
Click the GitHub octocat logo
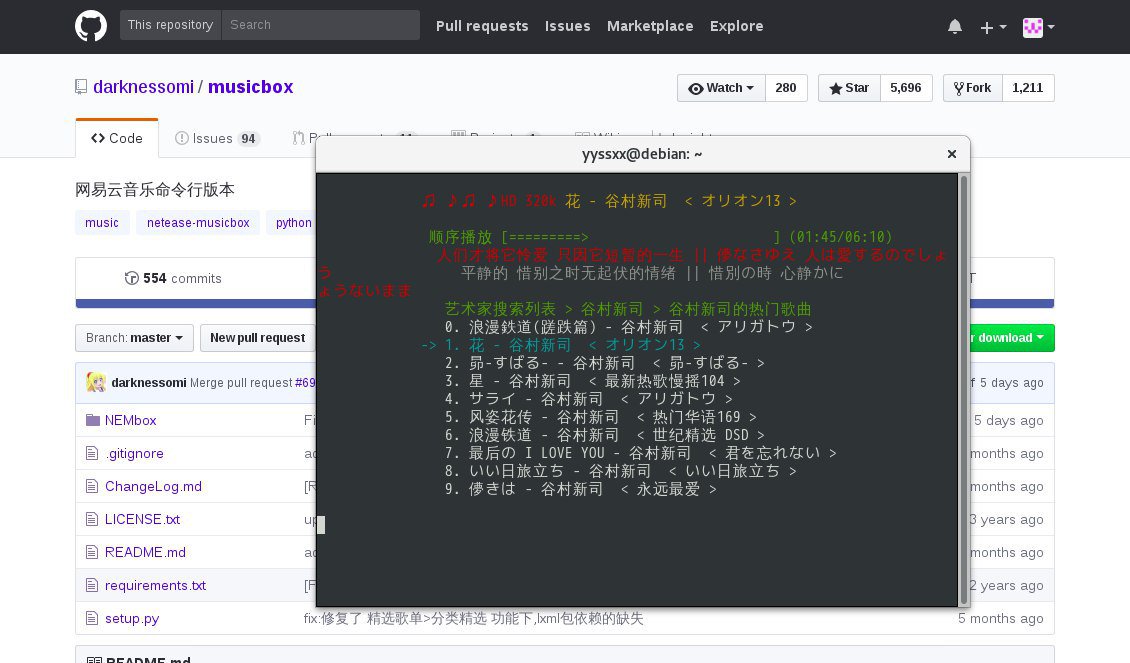tap(90, 27)
